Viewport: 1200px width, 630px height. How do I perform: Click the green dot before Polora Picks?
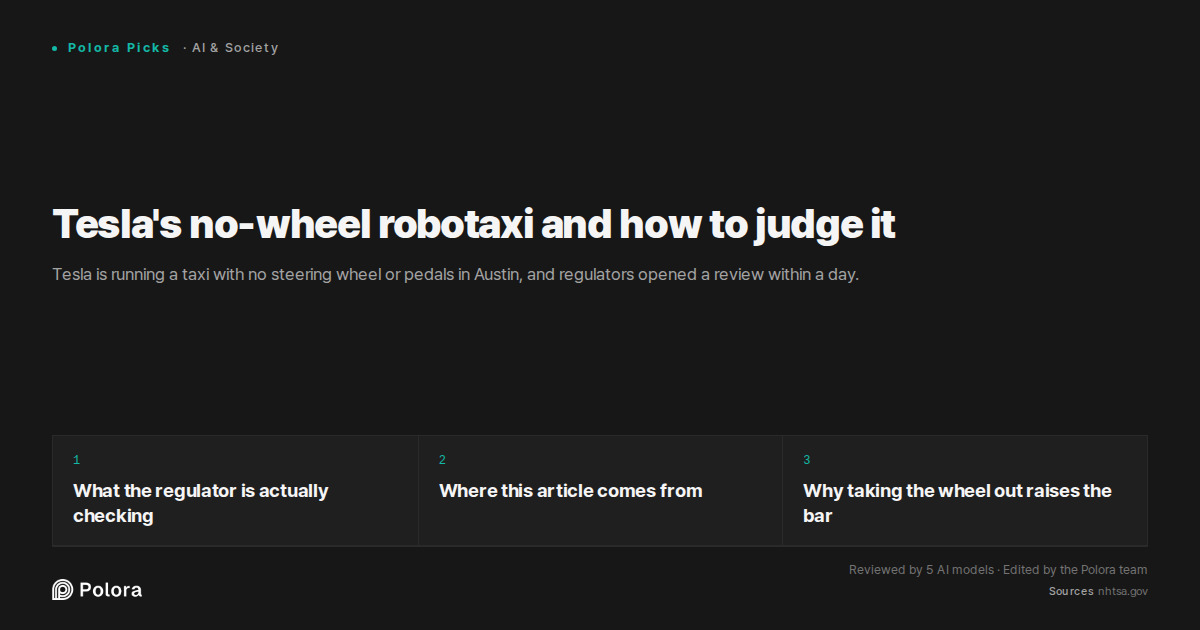(55, 48)
